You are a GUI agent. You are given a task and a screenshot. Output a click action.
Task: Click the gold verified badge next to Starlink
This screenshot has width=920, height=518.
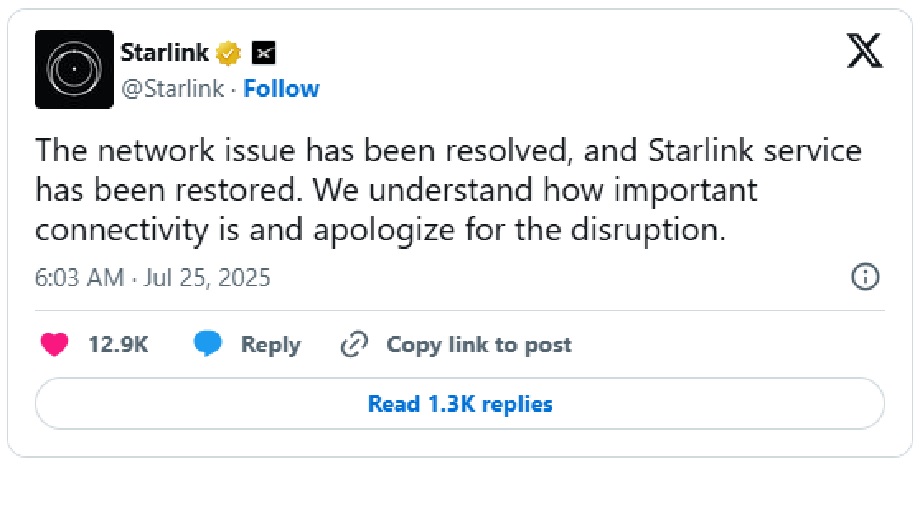coord(230,52)
